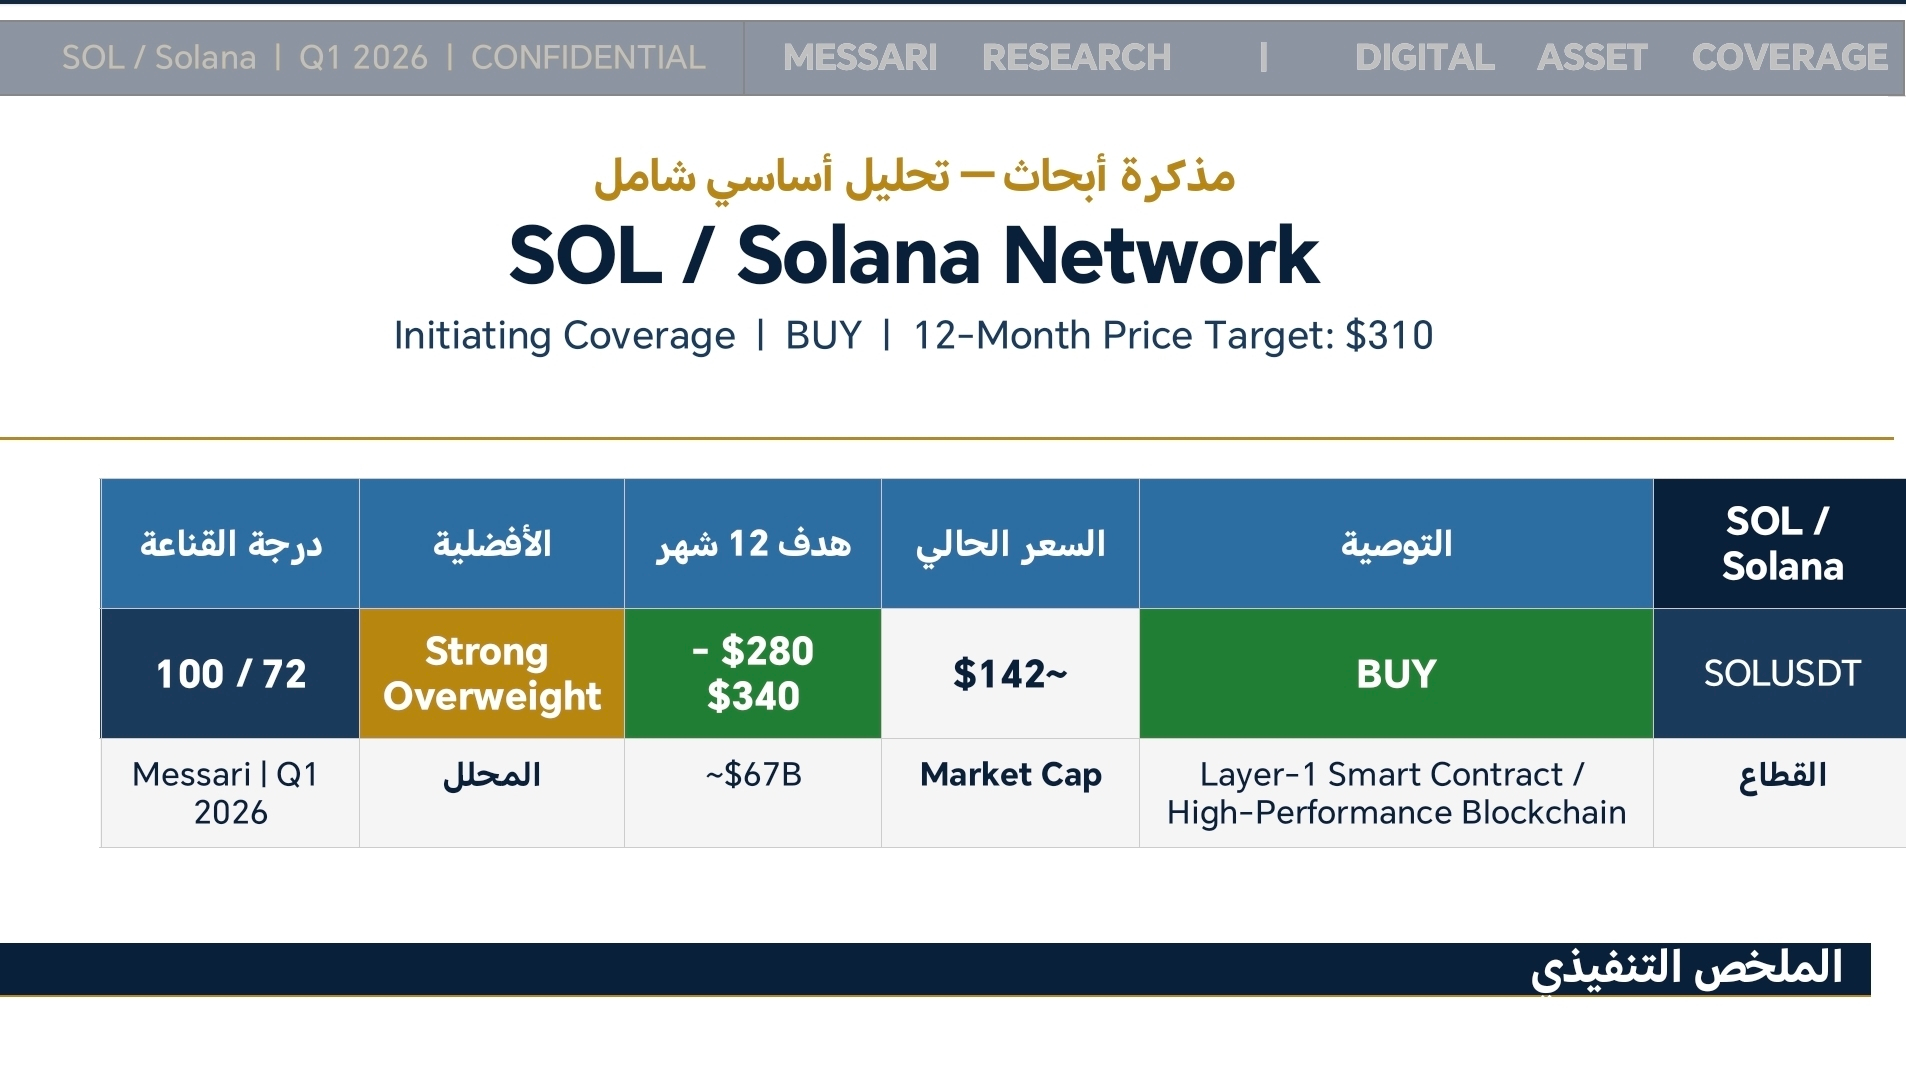Click the DIGITAL ASSET COVERAGE header label
Image resolution: width=1906 pixels, height=1072 pixels.
coord(1620,58)
